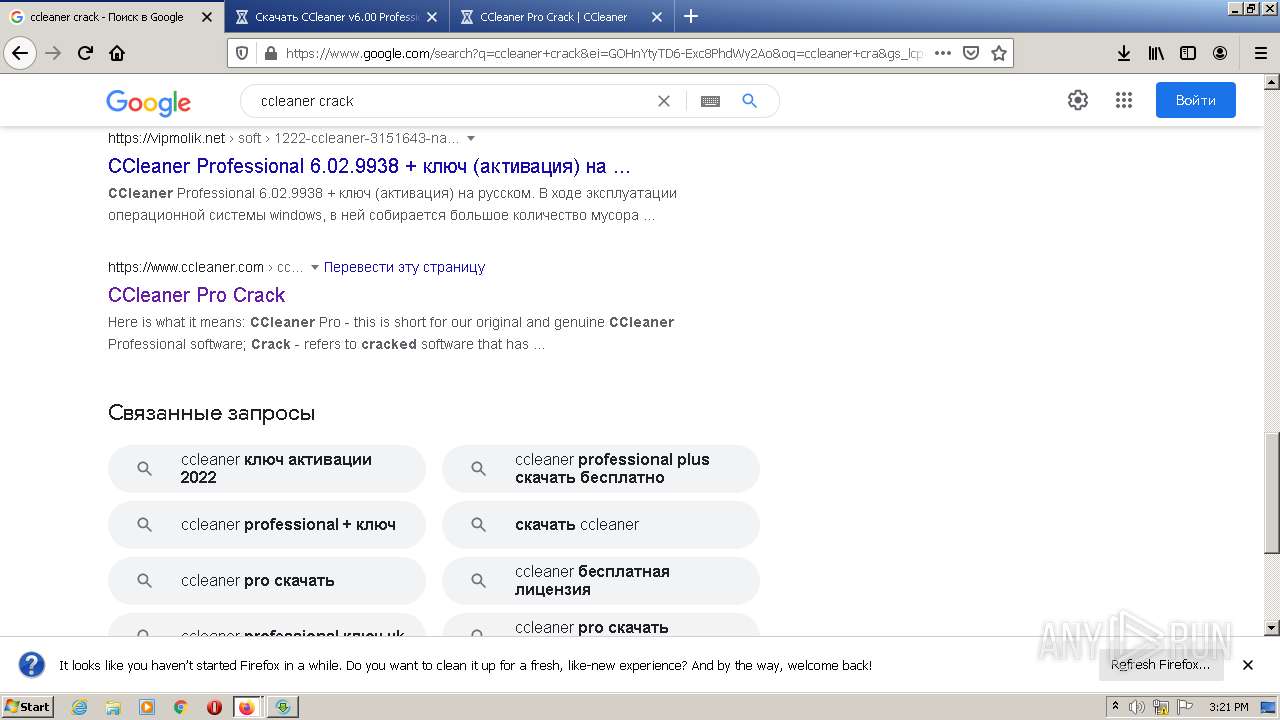This screenshot has width=1280, height=720.
Task: Save page to Pocket
Action: point(970,53)
